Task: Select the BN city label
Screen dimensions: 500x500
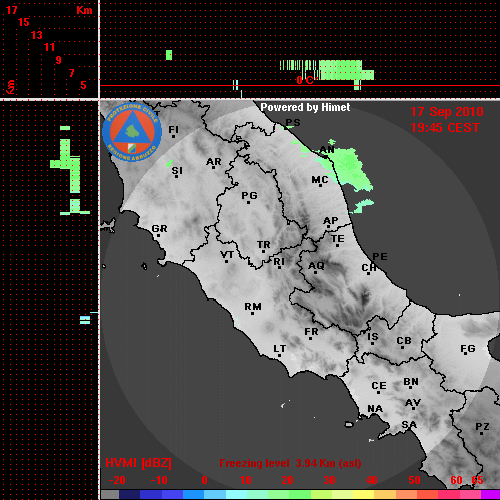Action: pos(411,382)
